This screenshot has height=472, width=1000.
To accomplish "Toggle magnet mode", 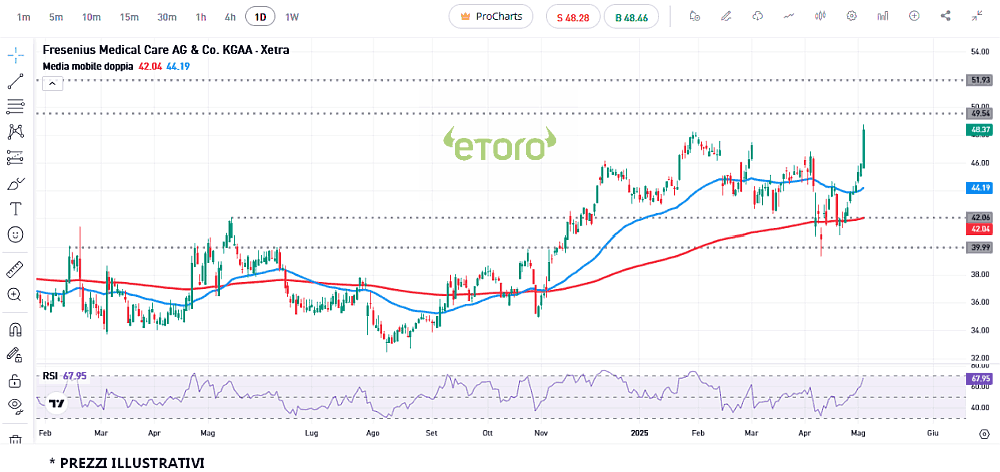I will click(15, 329).
